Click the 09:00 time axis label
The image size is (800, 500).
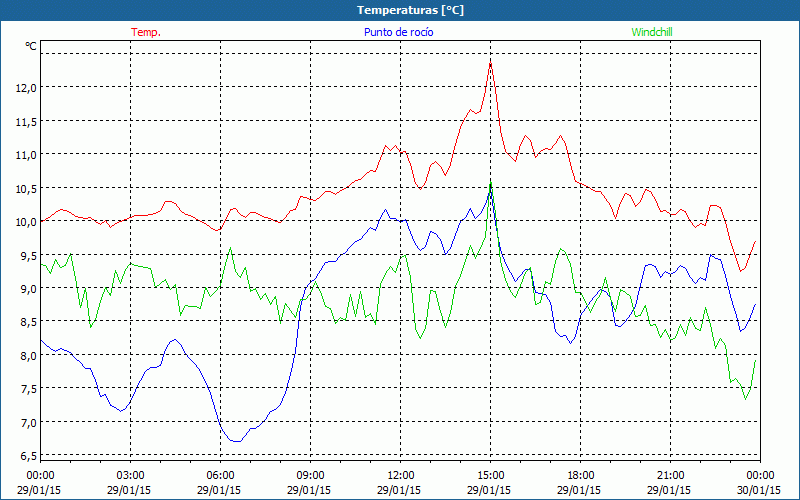[x=311, y=476]
